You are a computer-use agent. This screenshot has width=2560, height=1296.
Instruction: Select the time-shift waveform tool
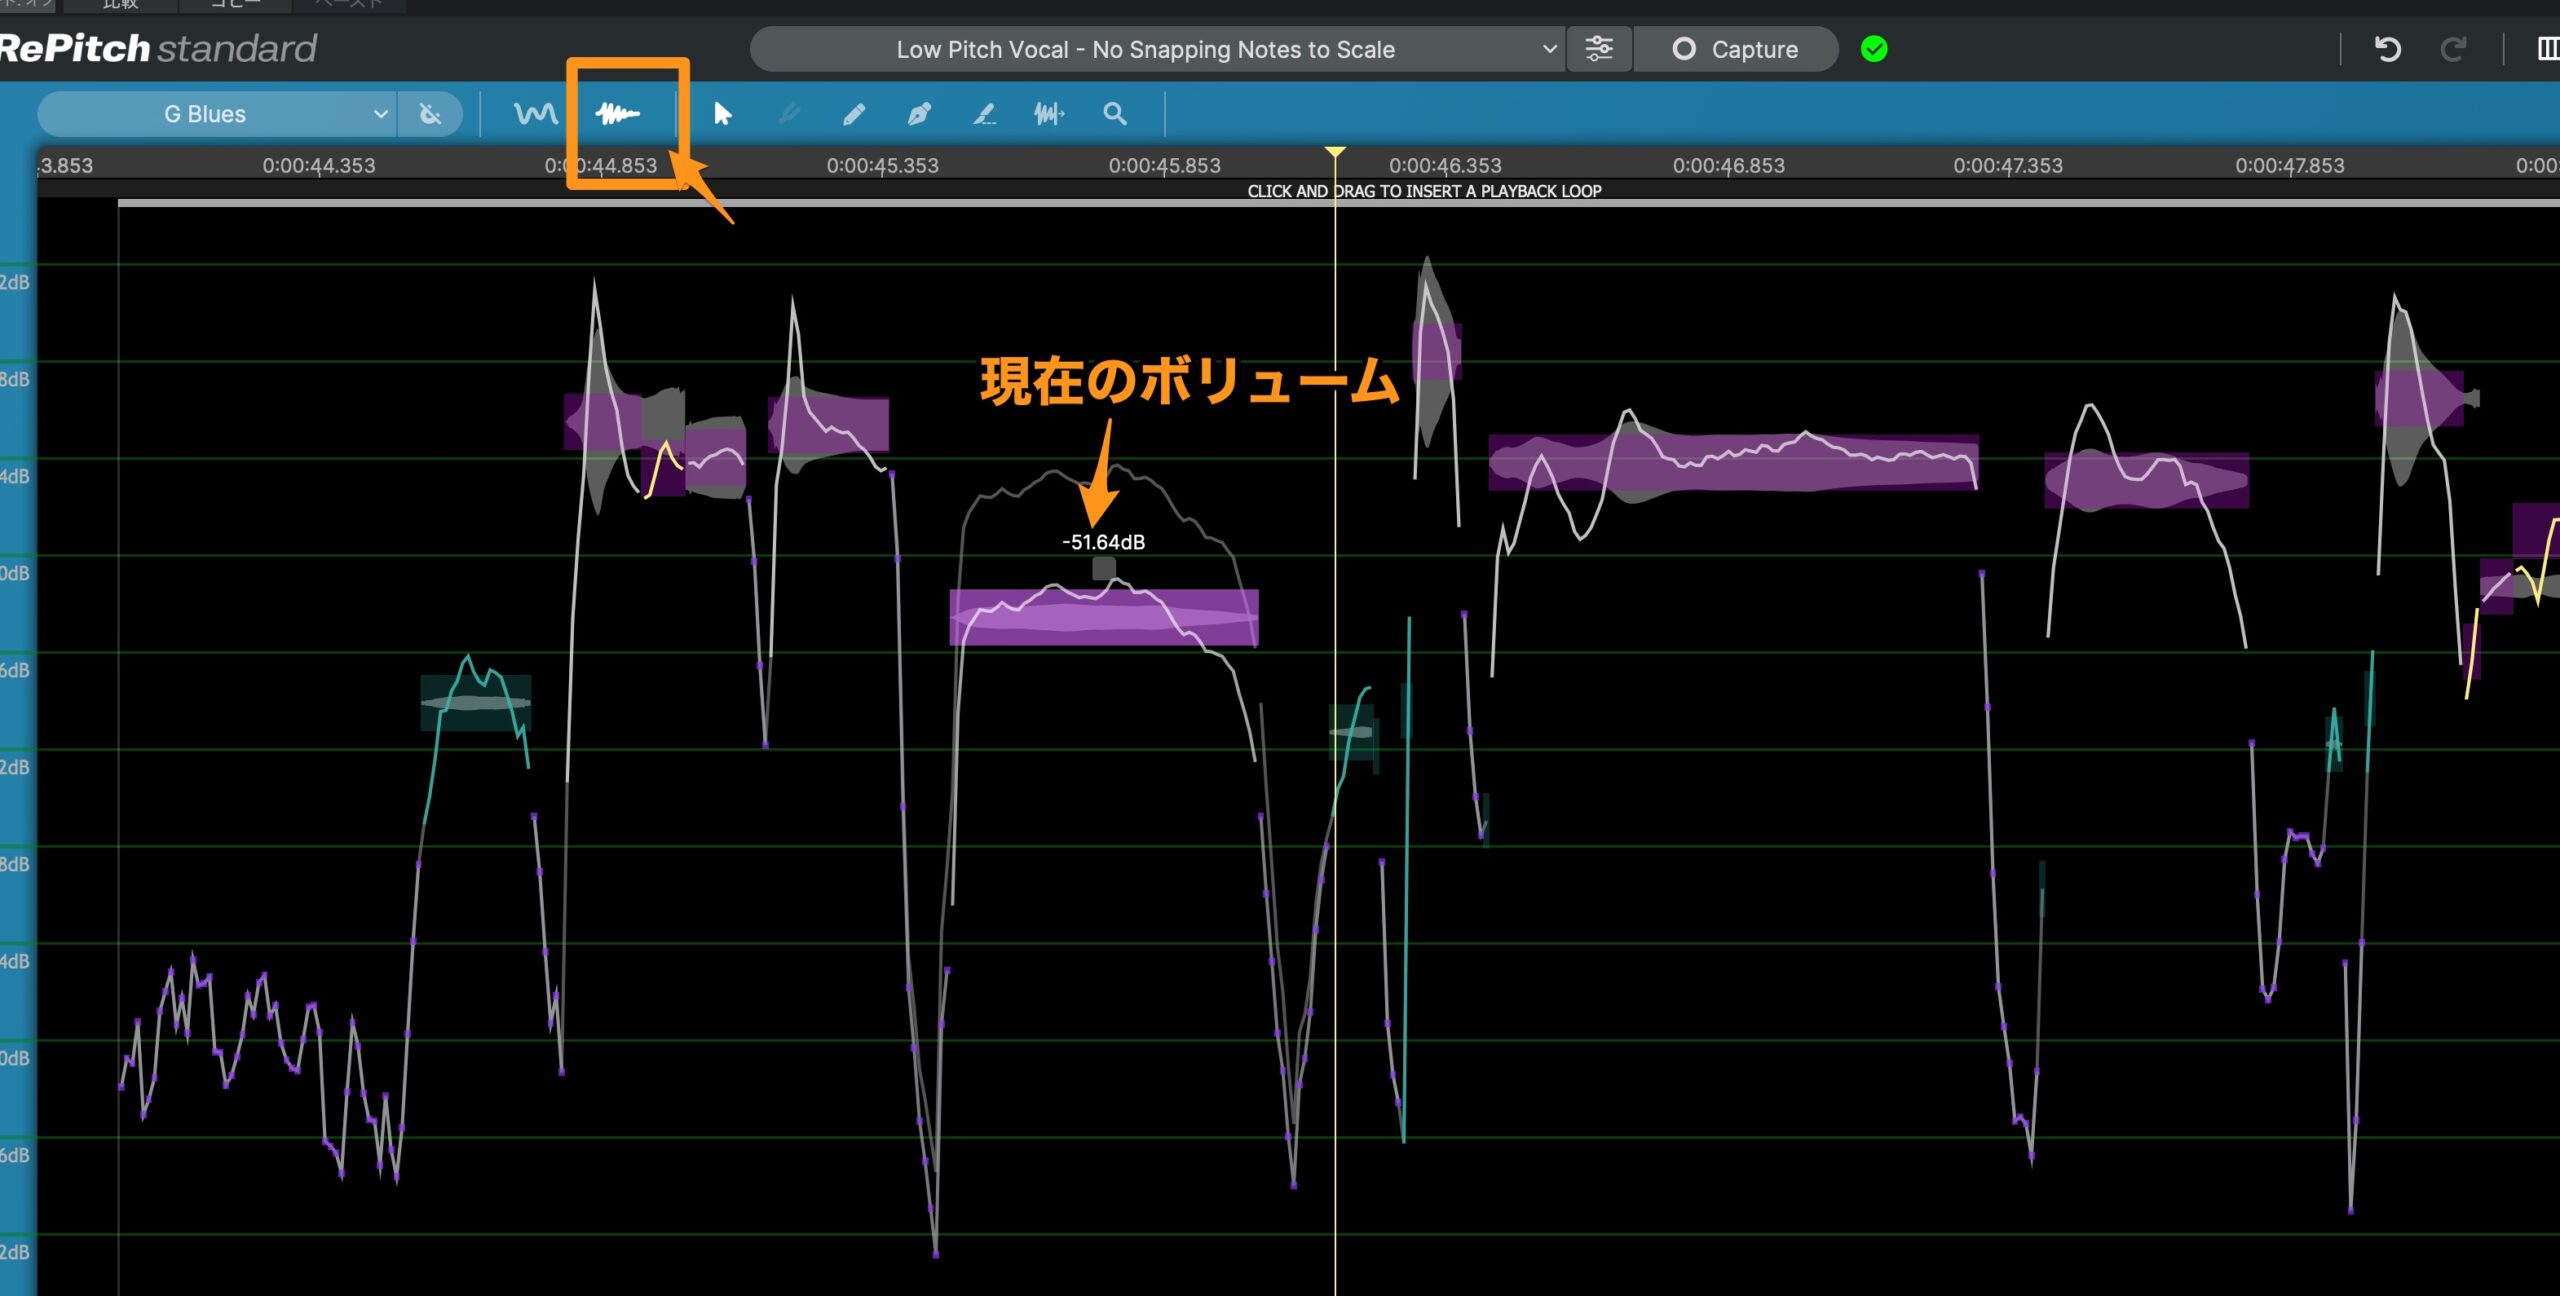click(x=1051, y=113)
